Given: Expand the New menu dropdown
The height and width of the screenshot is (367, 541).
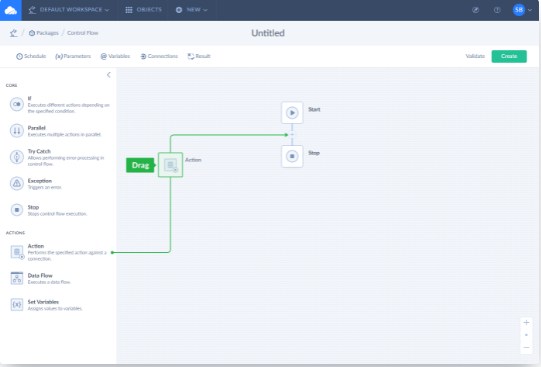Looking at the screenshot, I should [191, 10].
